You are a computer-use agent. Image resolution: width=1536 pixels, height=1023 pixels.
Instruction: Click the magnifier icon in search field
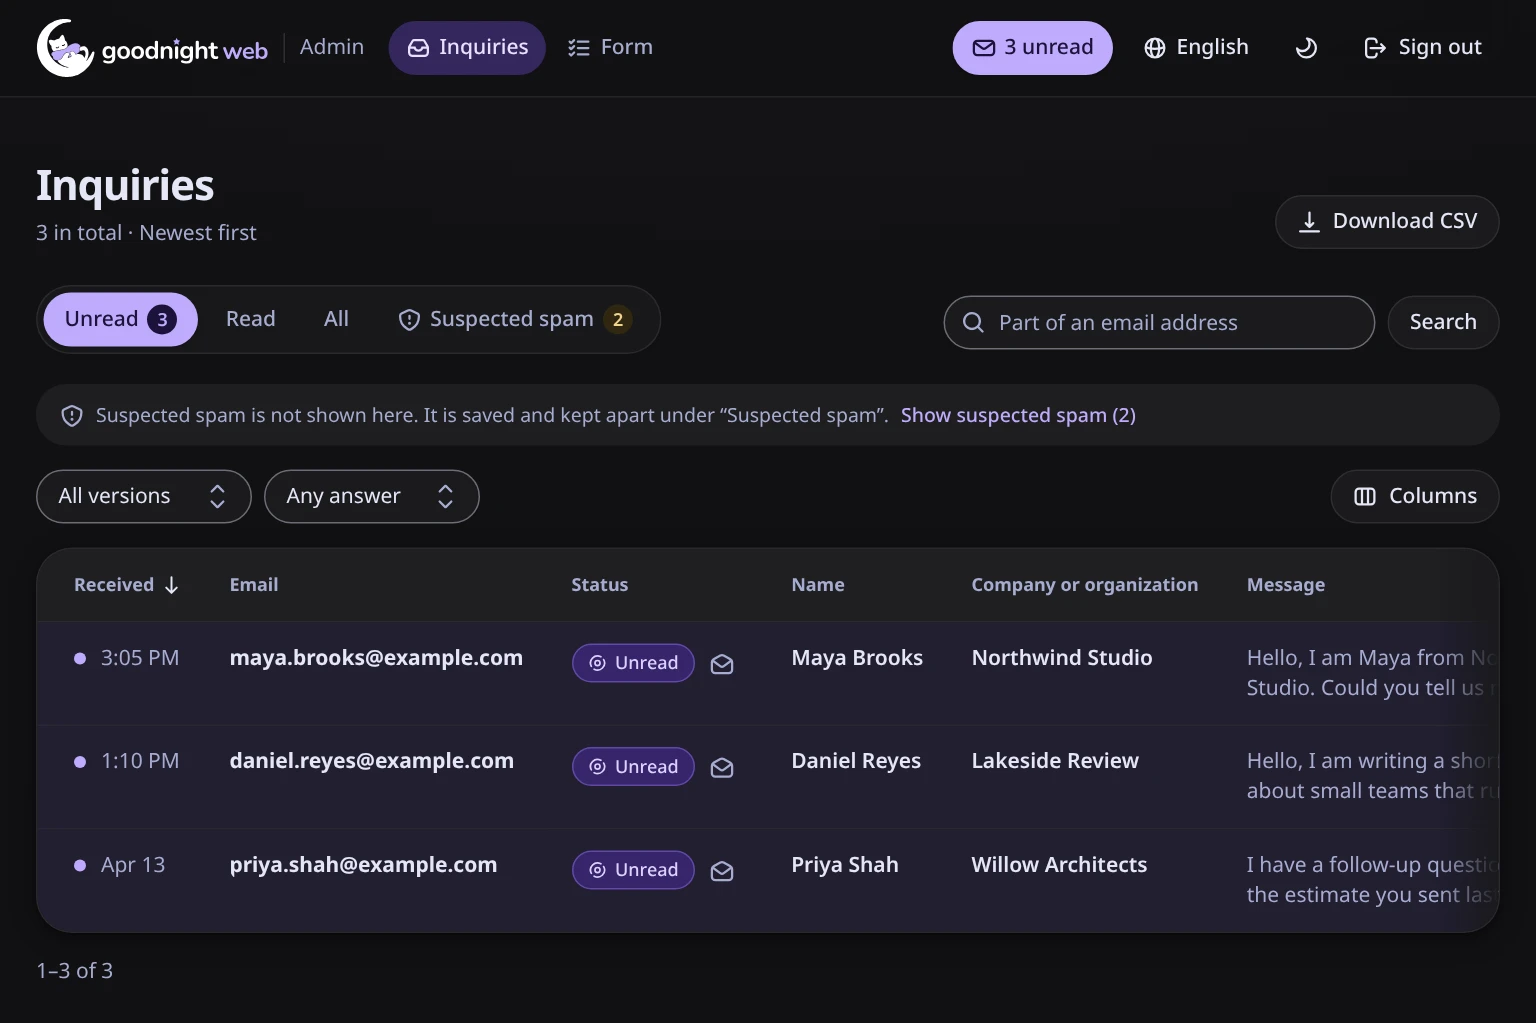tap(973, 322)
